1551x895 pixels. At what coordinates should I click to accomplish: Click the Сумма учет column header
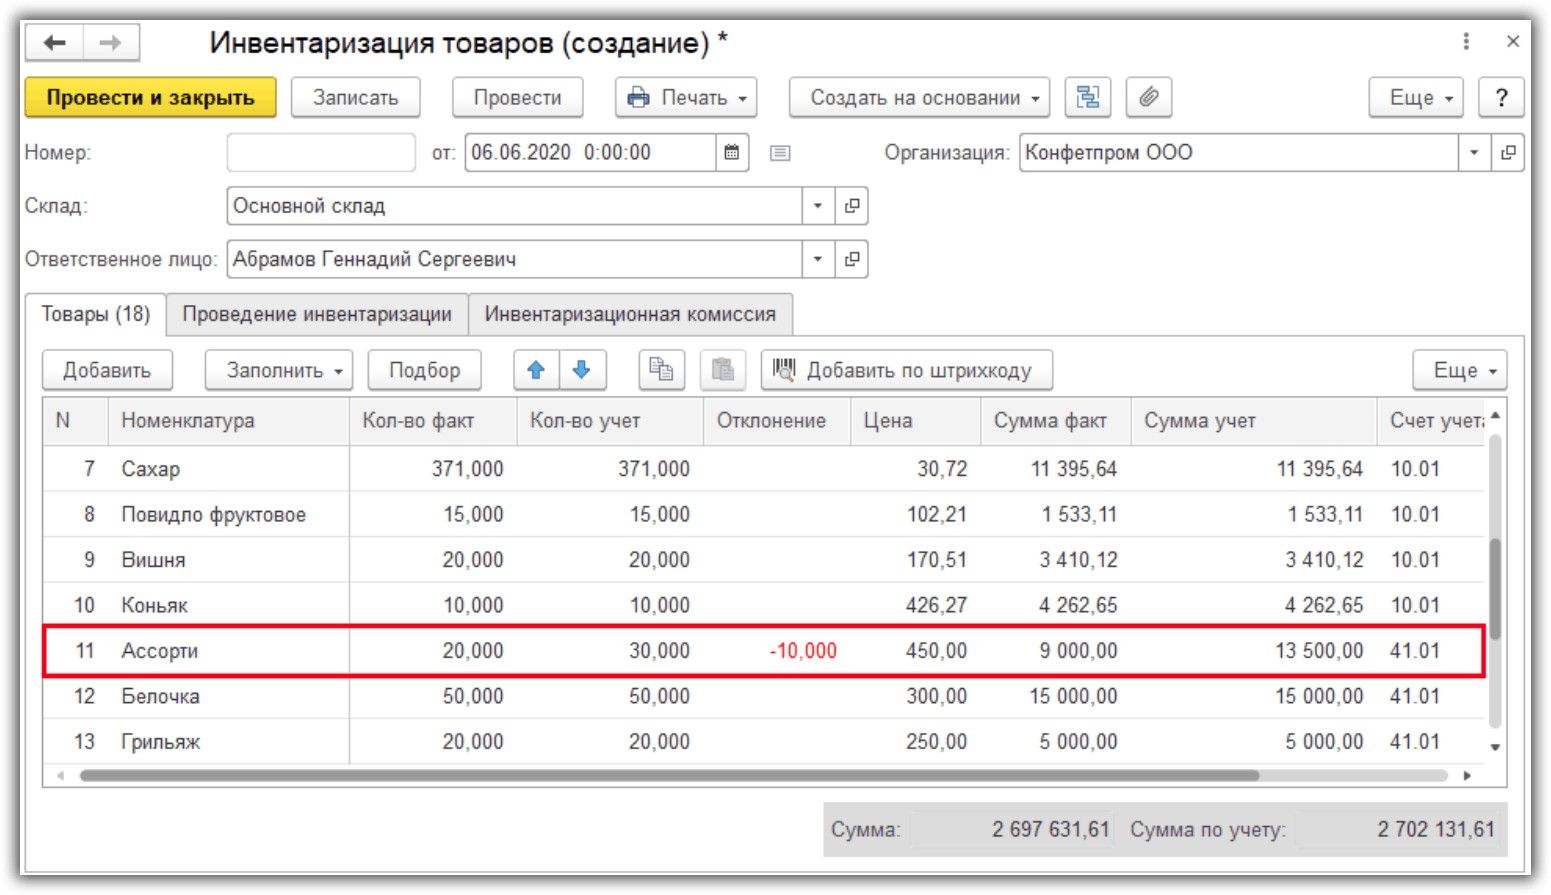[1253, 421]
